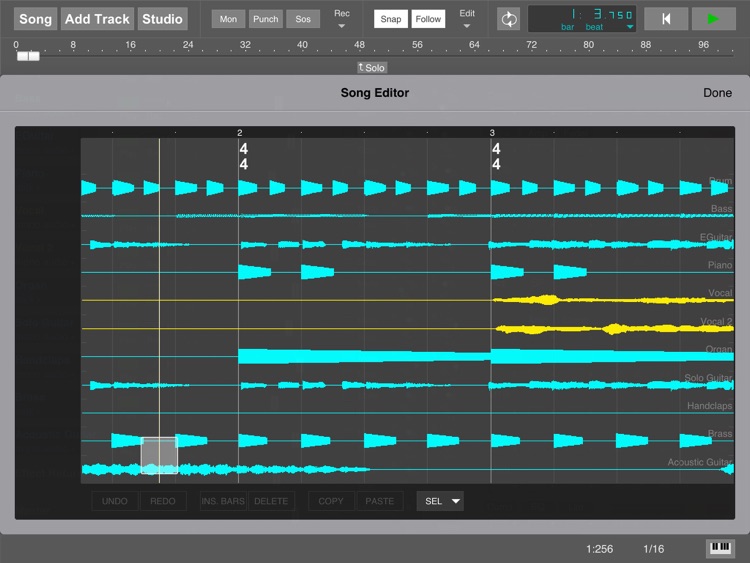The image size is (750, 563).
Task: Click the PASTE button
Action: pos(379,501)
